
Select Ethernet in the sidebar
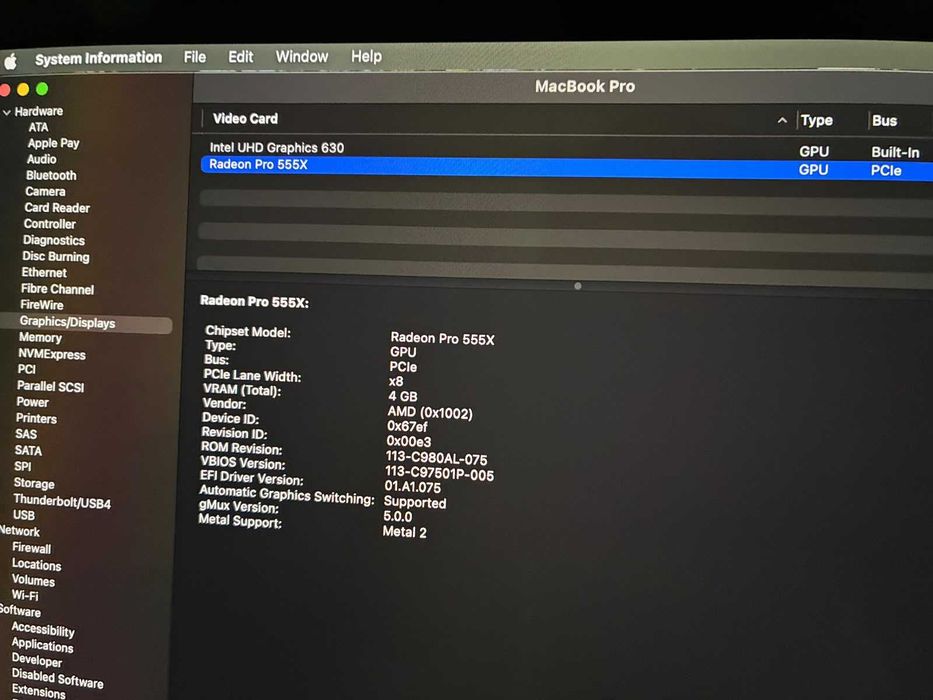44,273
